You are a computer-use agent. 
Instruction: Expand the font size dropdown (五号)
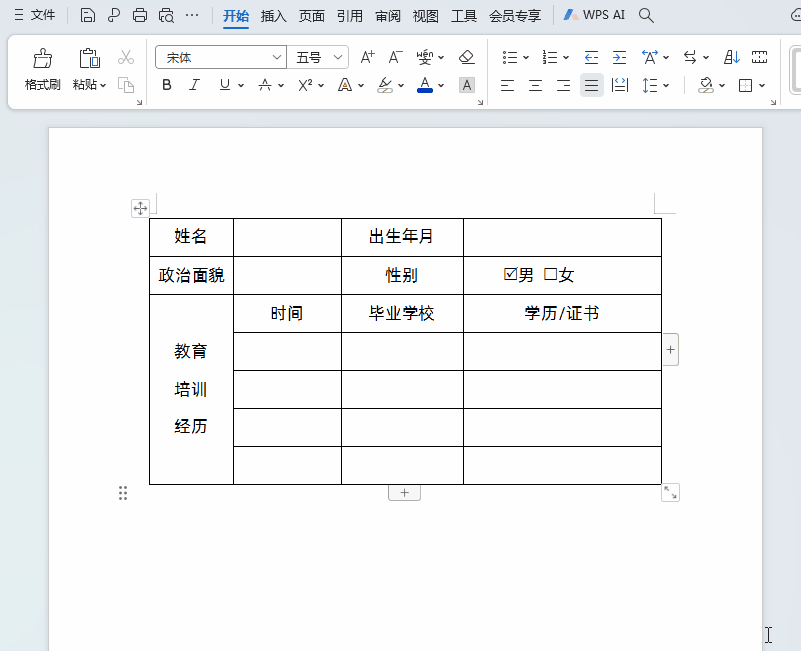click(x=339, y=57)
